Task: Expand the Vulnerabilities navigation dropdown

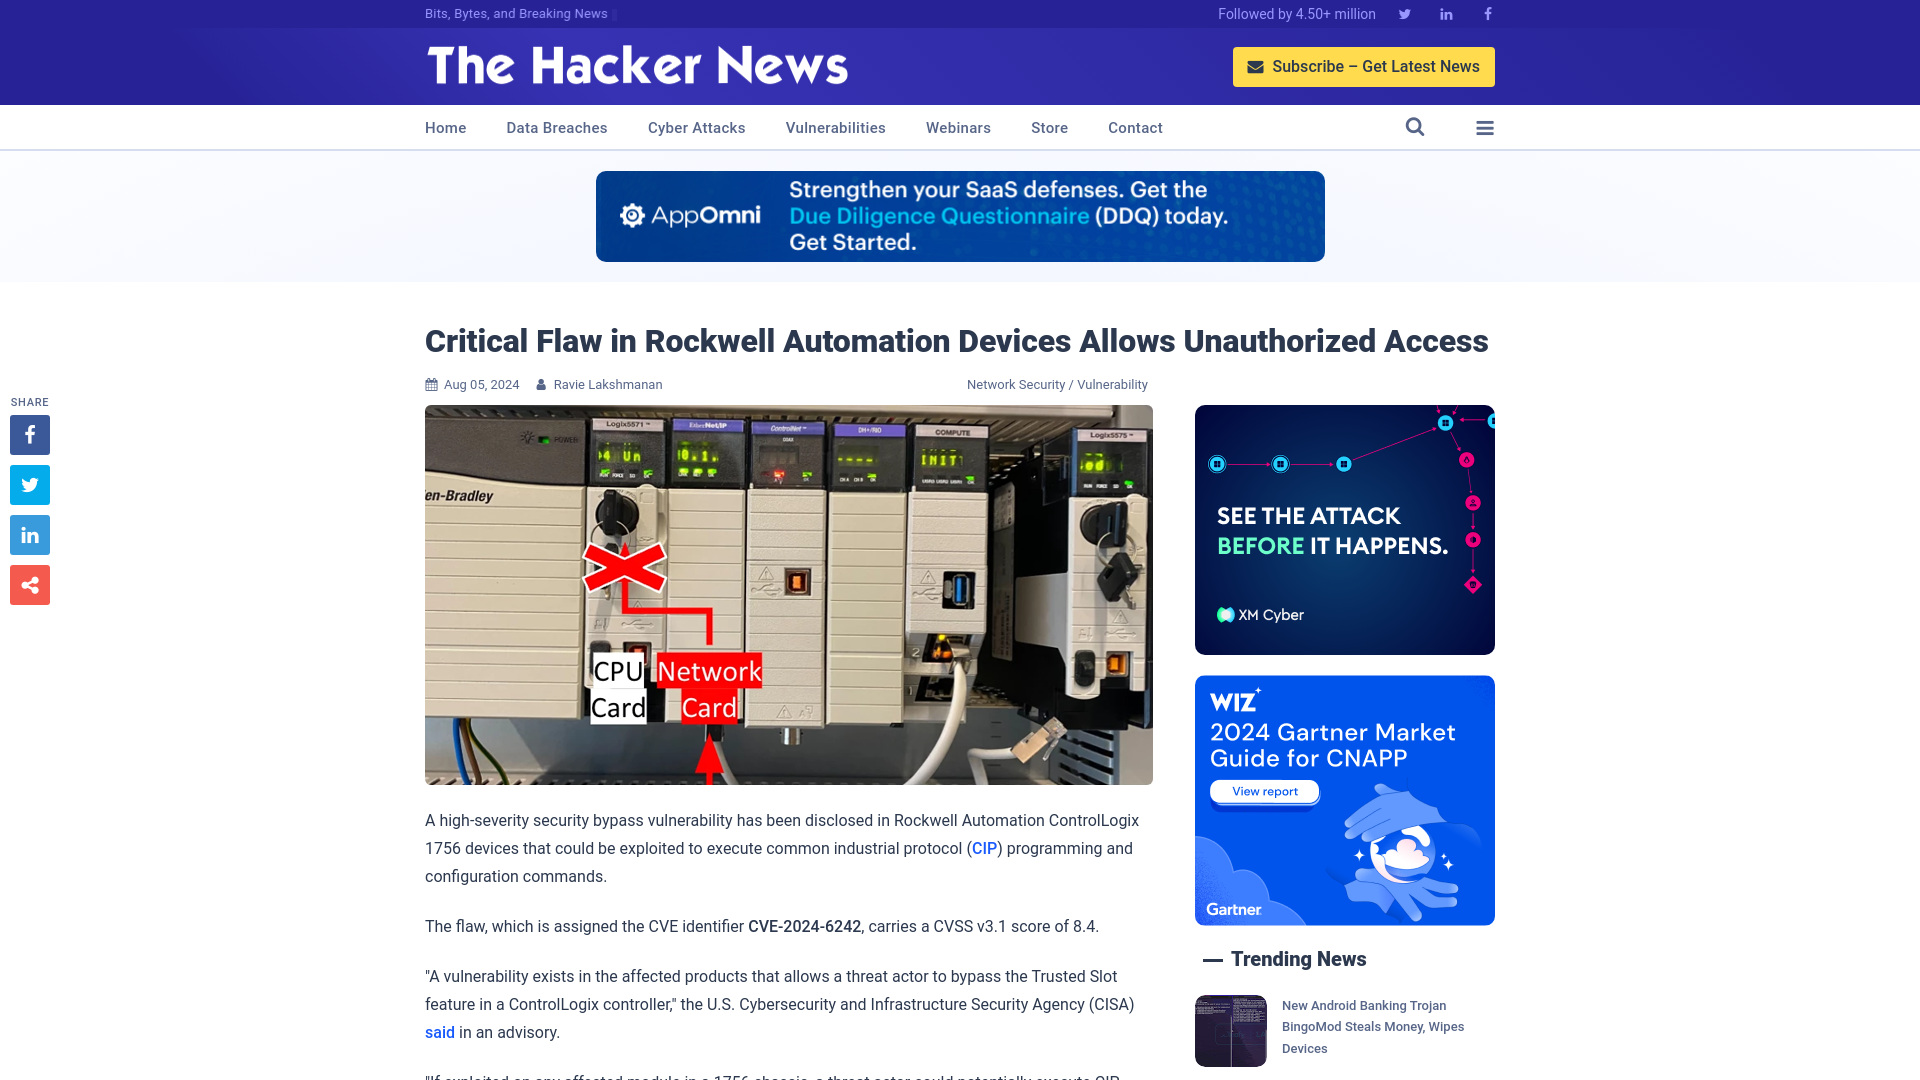Action: coord(836,127)
